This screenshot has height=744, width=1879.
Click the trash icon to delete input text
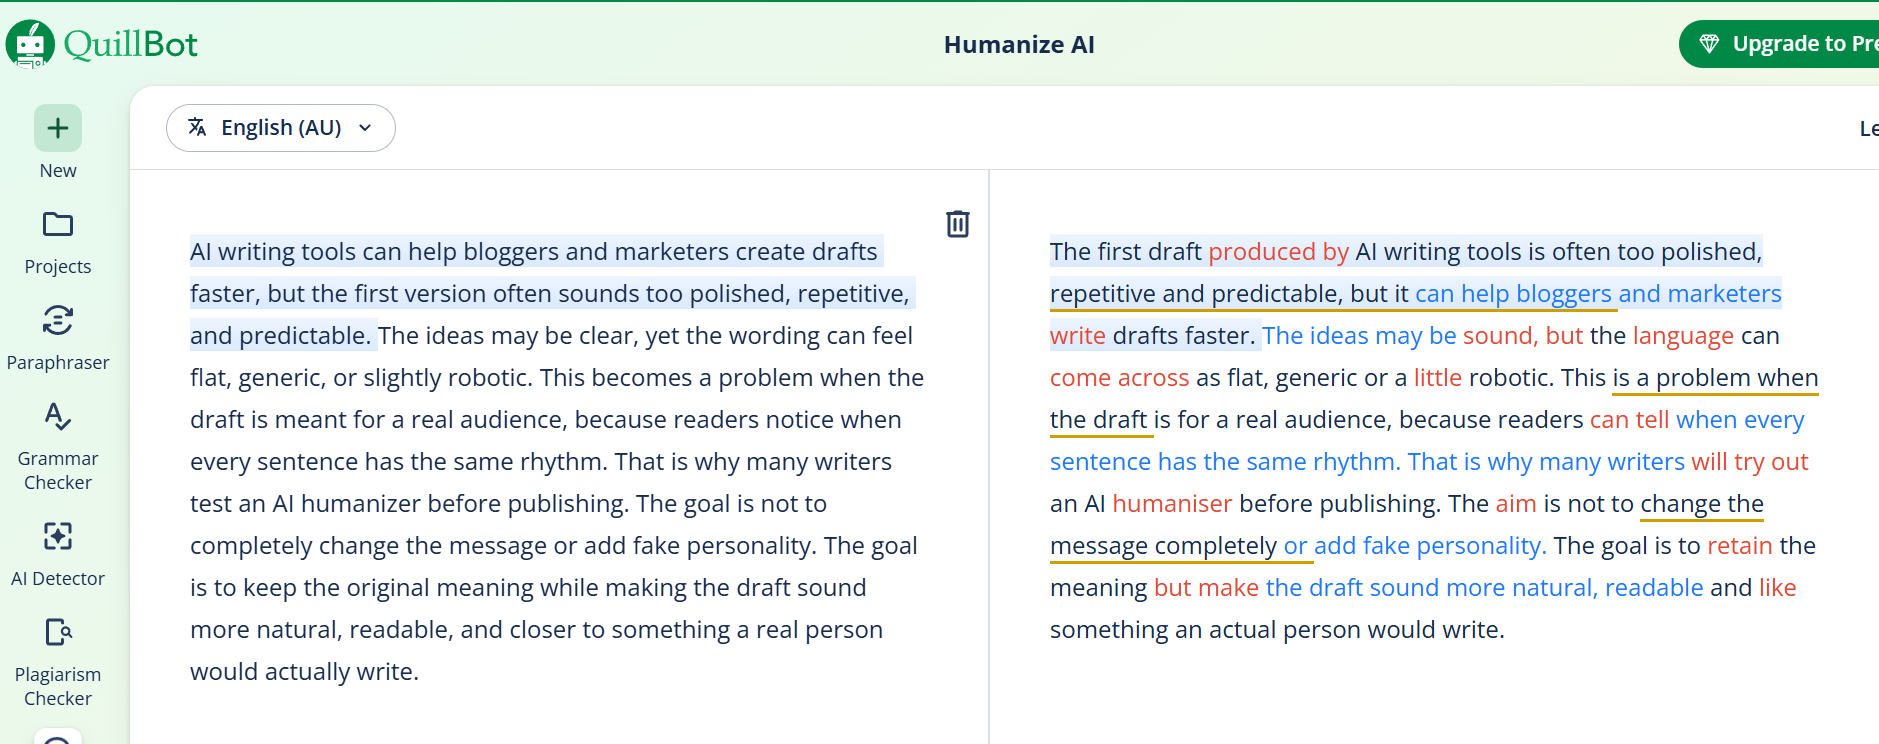(x=958, y=223)
